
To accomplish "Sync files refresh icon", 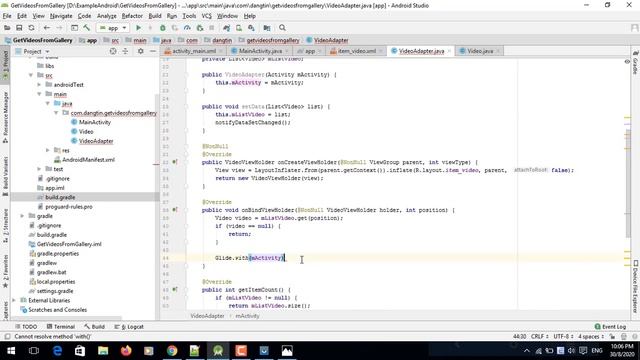I will click(x=31, y=28).
